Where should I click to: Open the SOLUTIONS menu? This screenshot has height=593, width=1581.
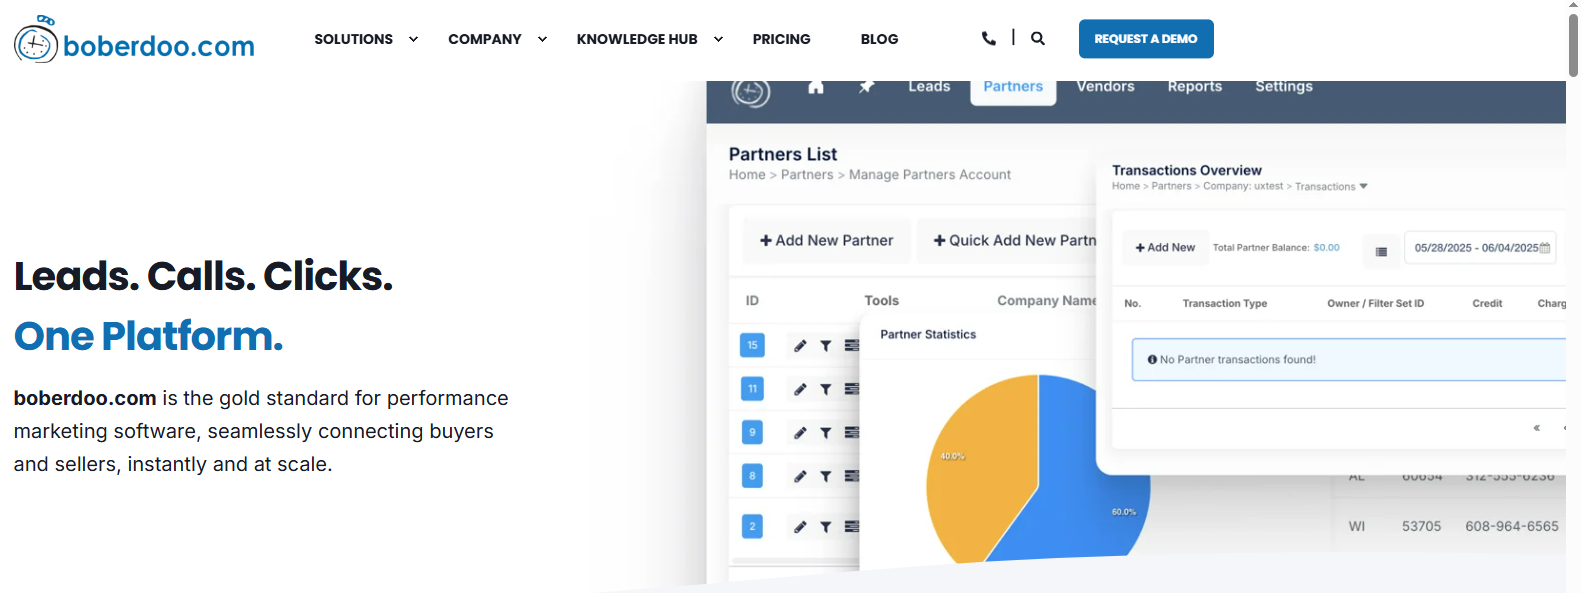coord(353,39)
